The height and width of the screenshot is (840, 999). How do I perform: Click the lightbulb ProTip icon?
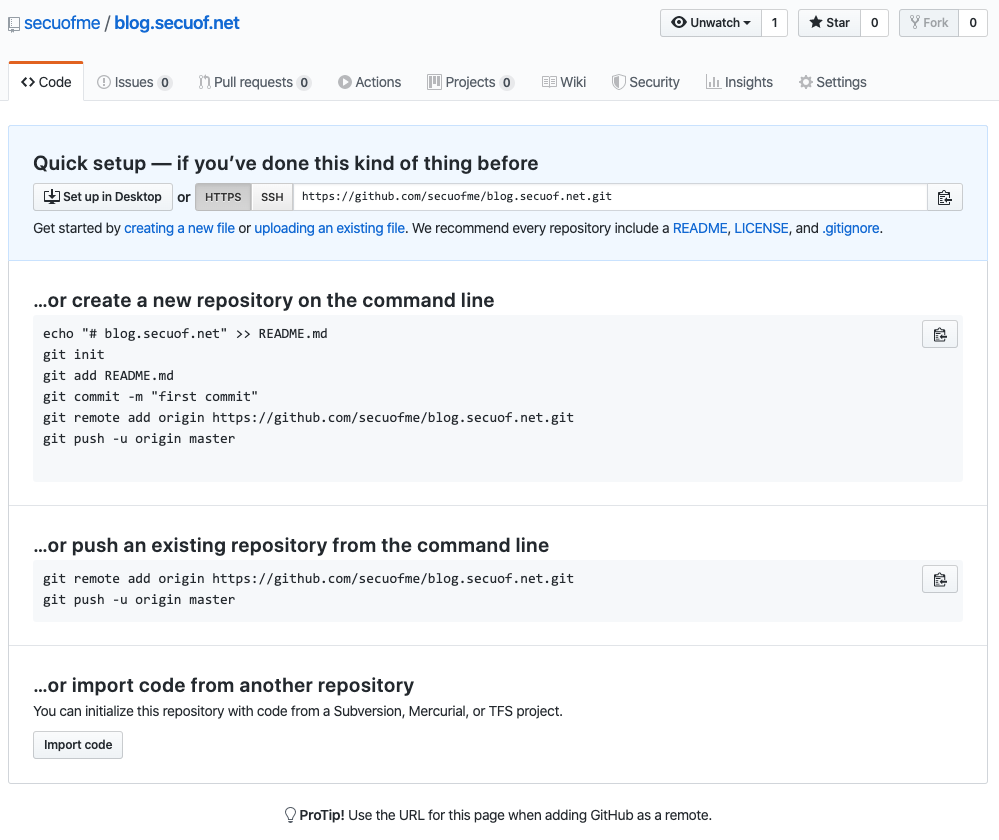coord(290,815)
